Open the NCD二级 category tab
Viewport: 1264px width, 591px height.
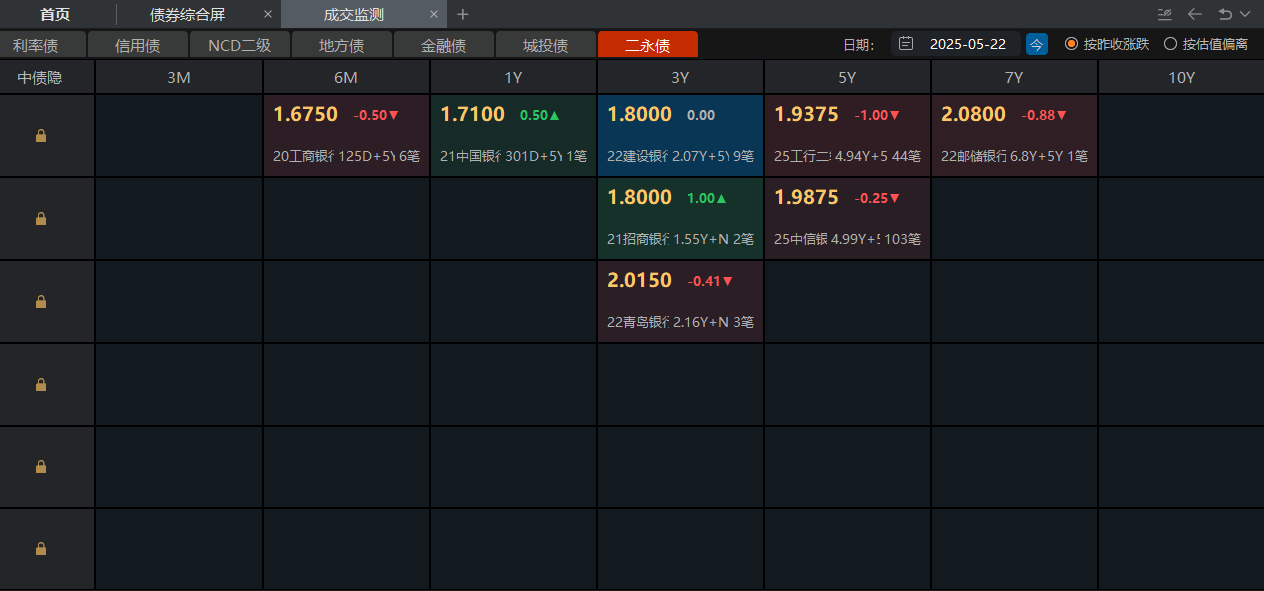coord(240,45)
